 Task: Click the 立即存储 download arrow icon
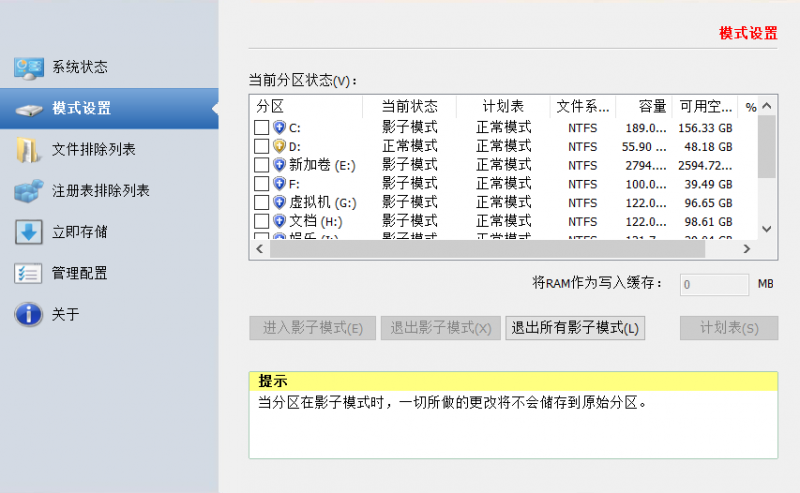point(28,232)
